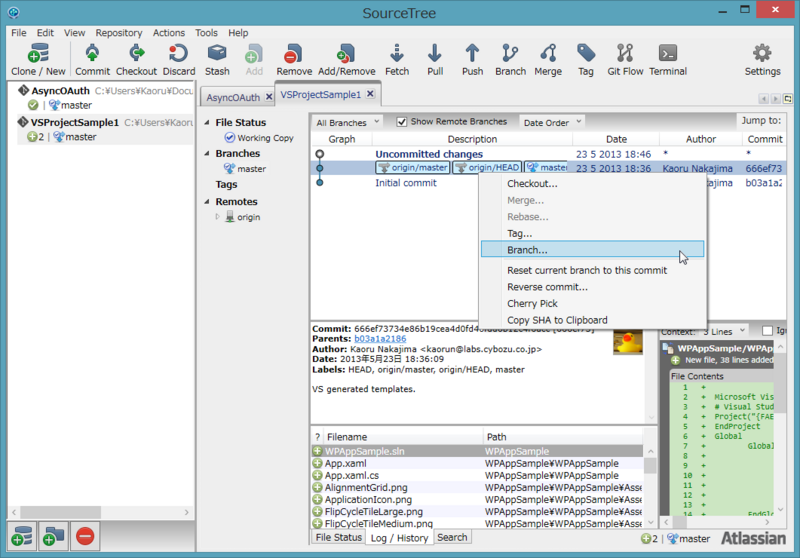Open the Clone / New repository tool

click(x=38, y=60)
